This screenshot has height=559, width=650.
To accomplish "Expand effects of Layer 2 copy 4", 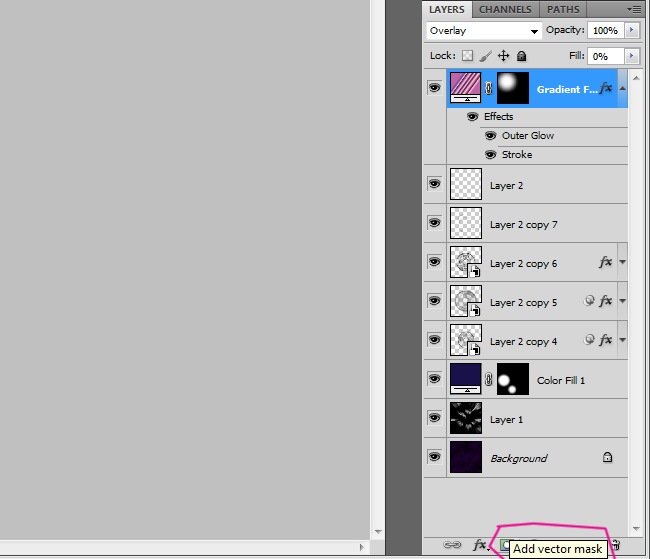I will 623,340.
